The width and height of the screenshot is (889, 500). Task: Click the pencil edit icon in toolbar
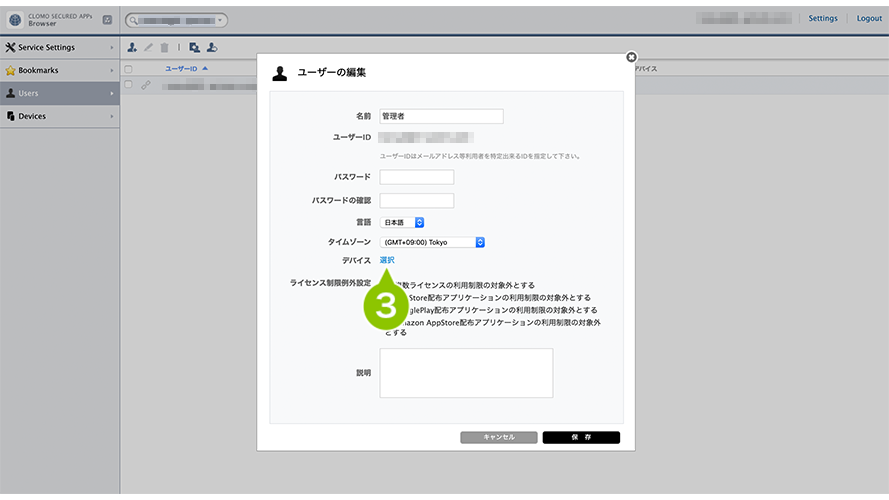point(148,48)
